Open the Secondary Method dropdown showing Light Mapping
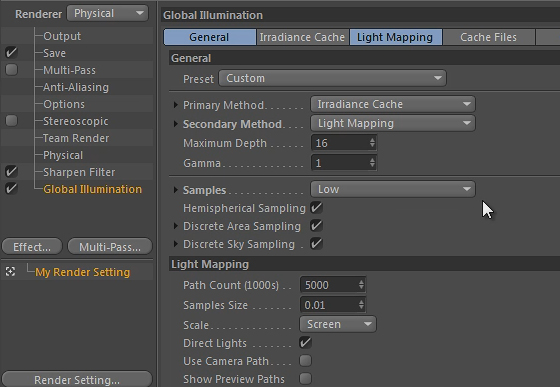Viewport: 560px width, 387px height. pos(392,123)
